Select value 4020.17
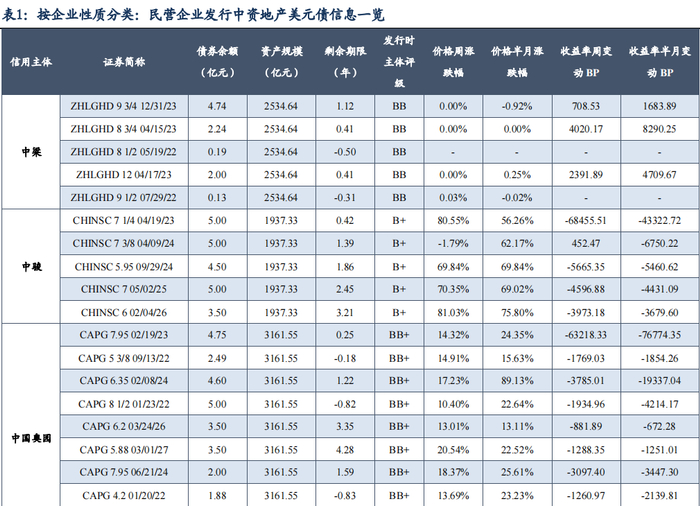This screenshot has width=700, height=506. click(586, 129)
